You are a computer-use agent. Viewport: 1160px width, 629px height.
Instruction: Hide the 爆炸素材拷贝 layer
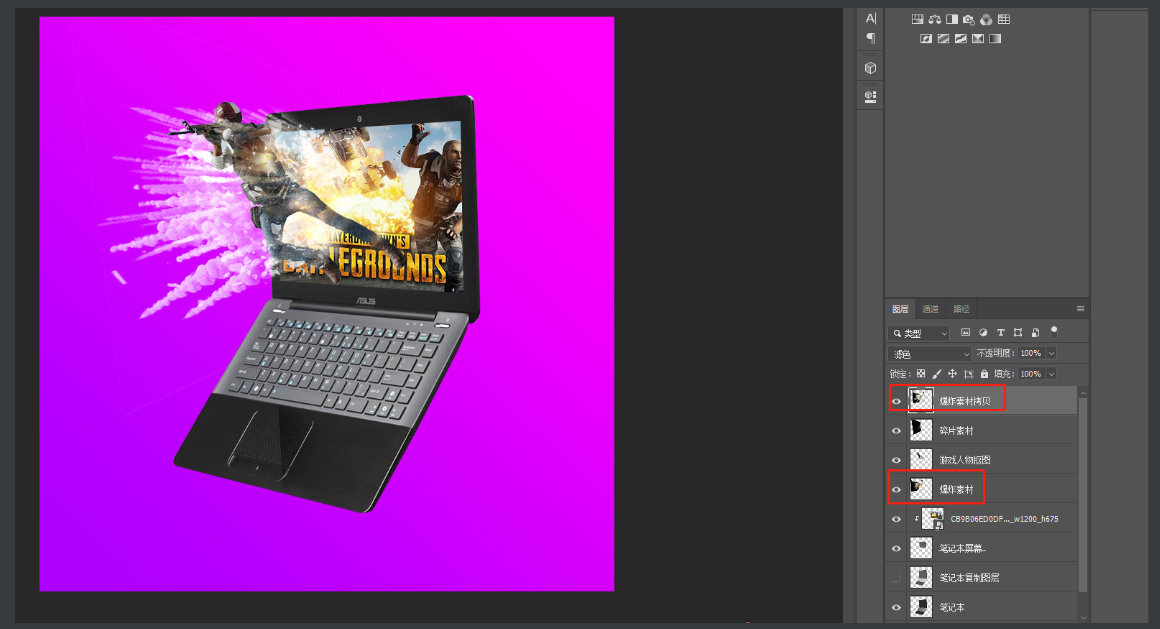[x=897, y=401]
